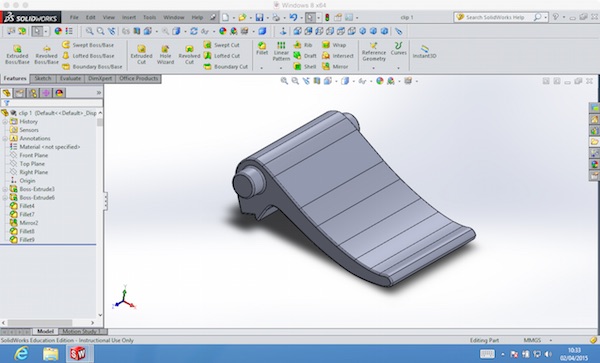
Task: Expand the Boss-Extrude3 feature node
Action: click(x=5, y=189)
